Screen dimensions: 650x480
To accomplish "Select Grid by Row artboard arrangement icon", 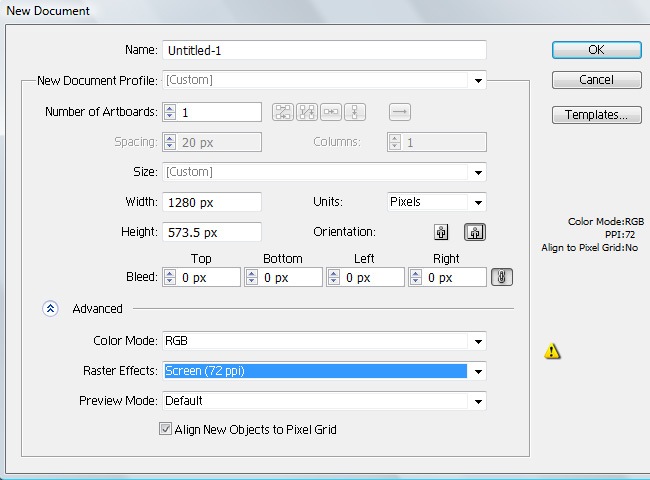I will [283, 112].
